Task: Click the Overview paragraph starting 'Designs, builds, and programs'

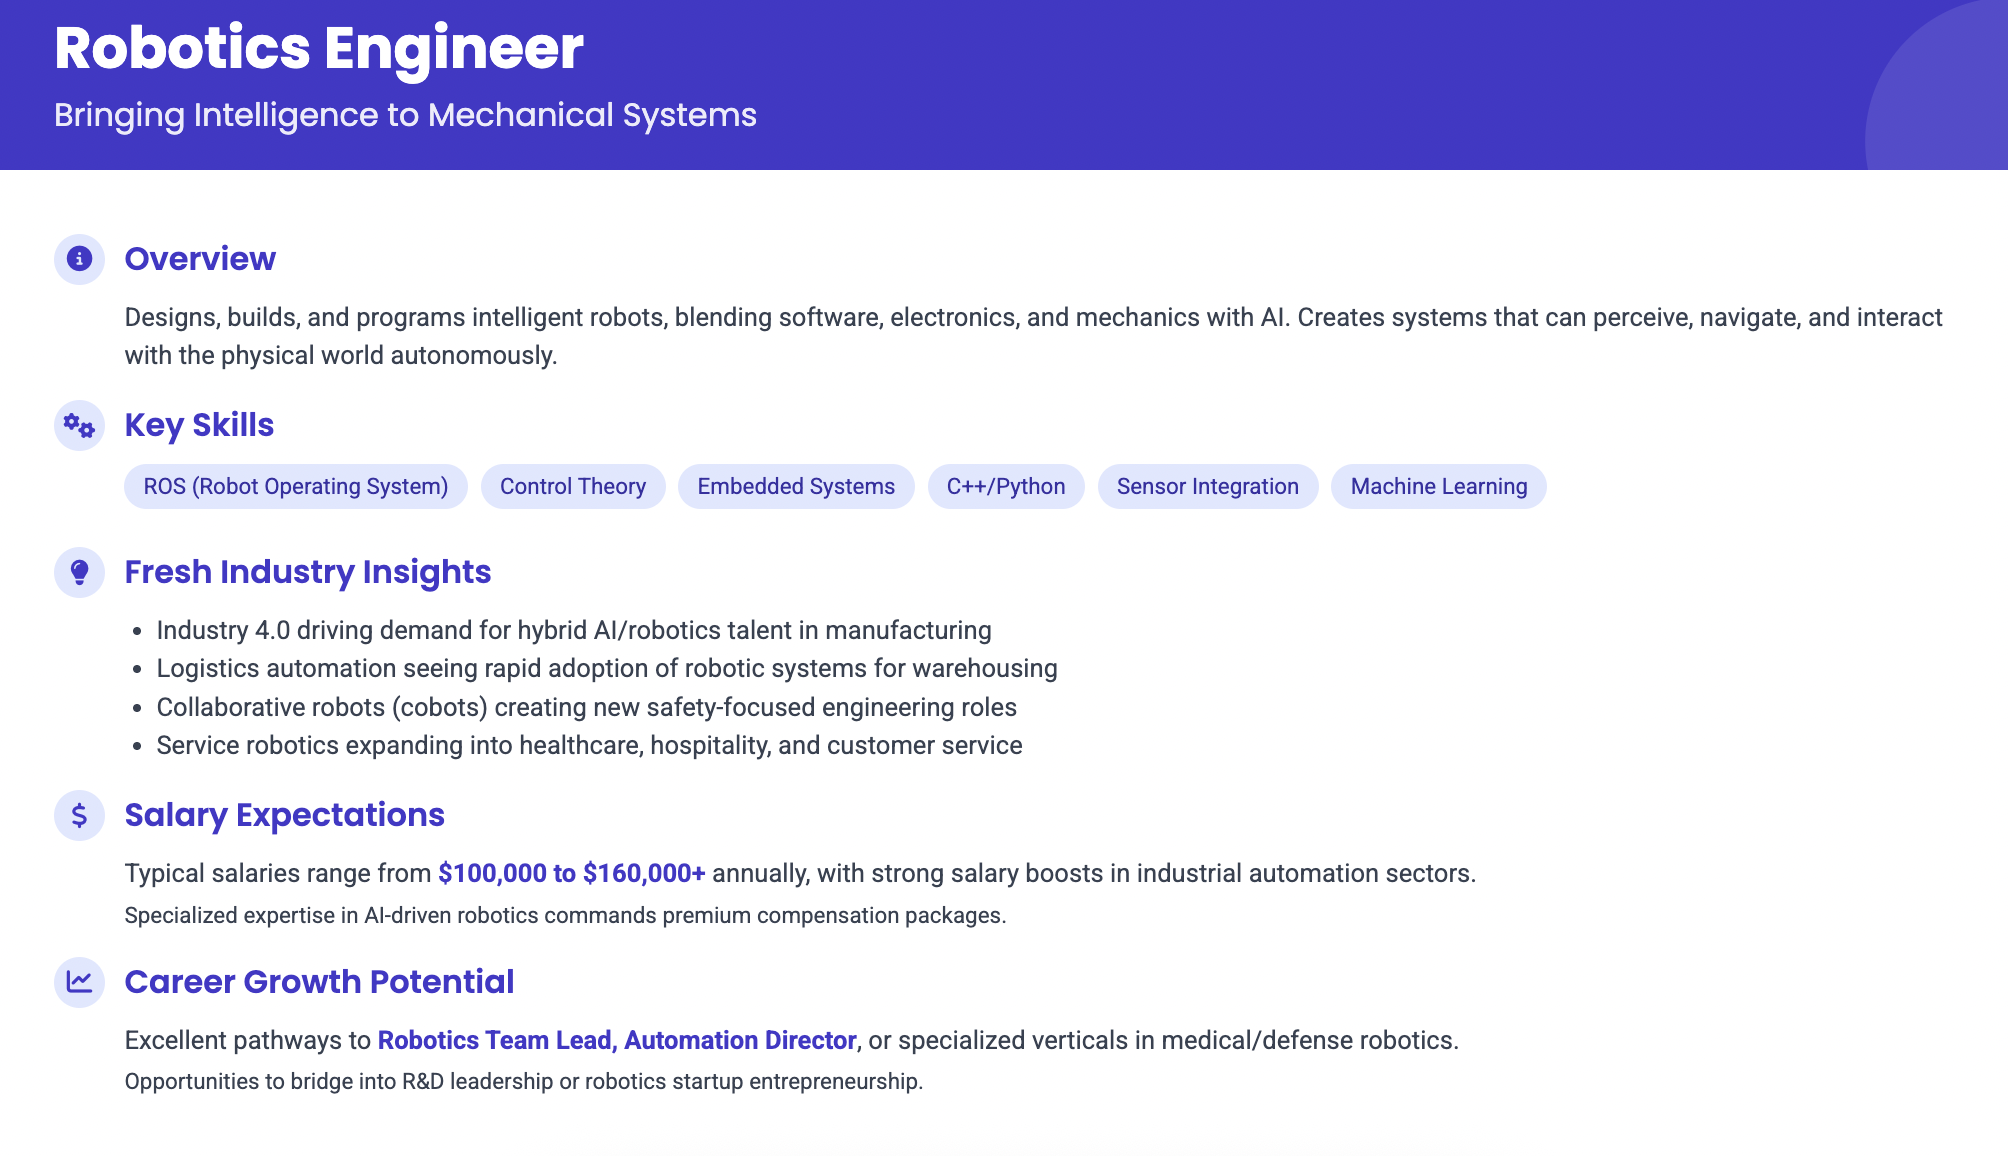Action: 1033,336
